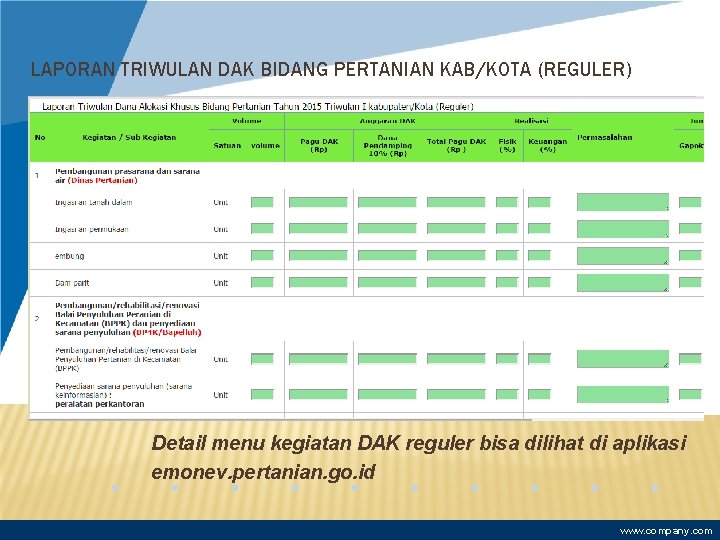The height and width of the screenshot is (540, 720).
Task: Click the 'embung' row label
Action: (x=69, y=256)
